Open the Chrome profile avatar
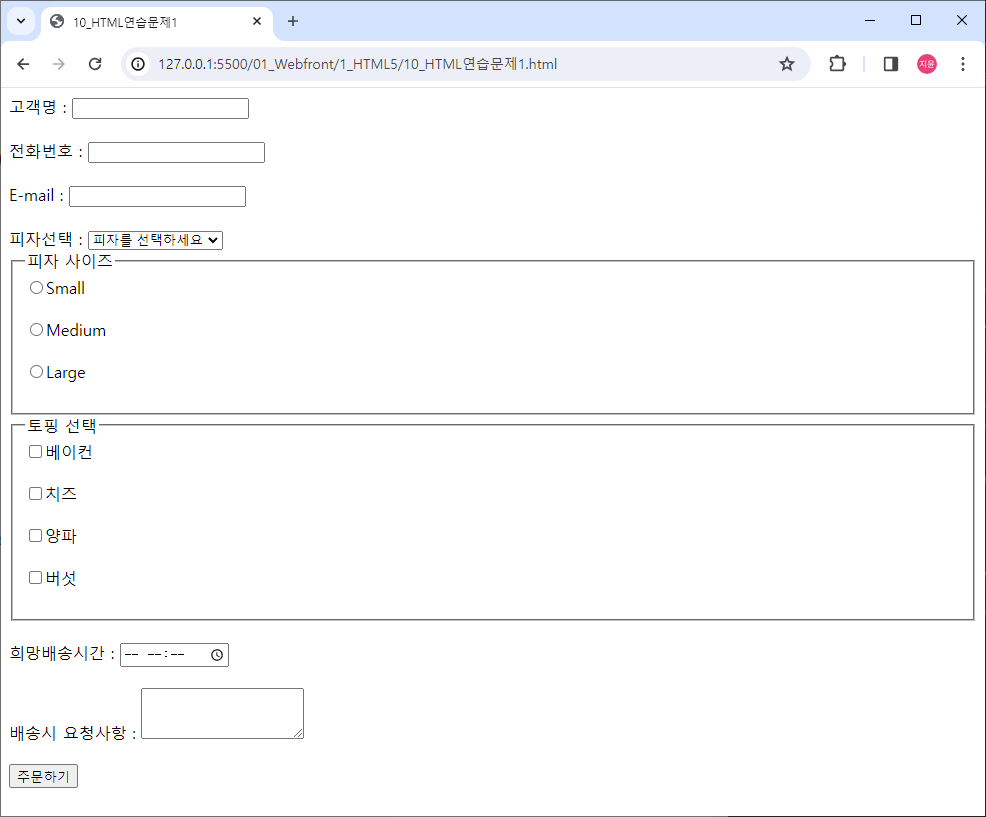 (x=926, y=64)
